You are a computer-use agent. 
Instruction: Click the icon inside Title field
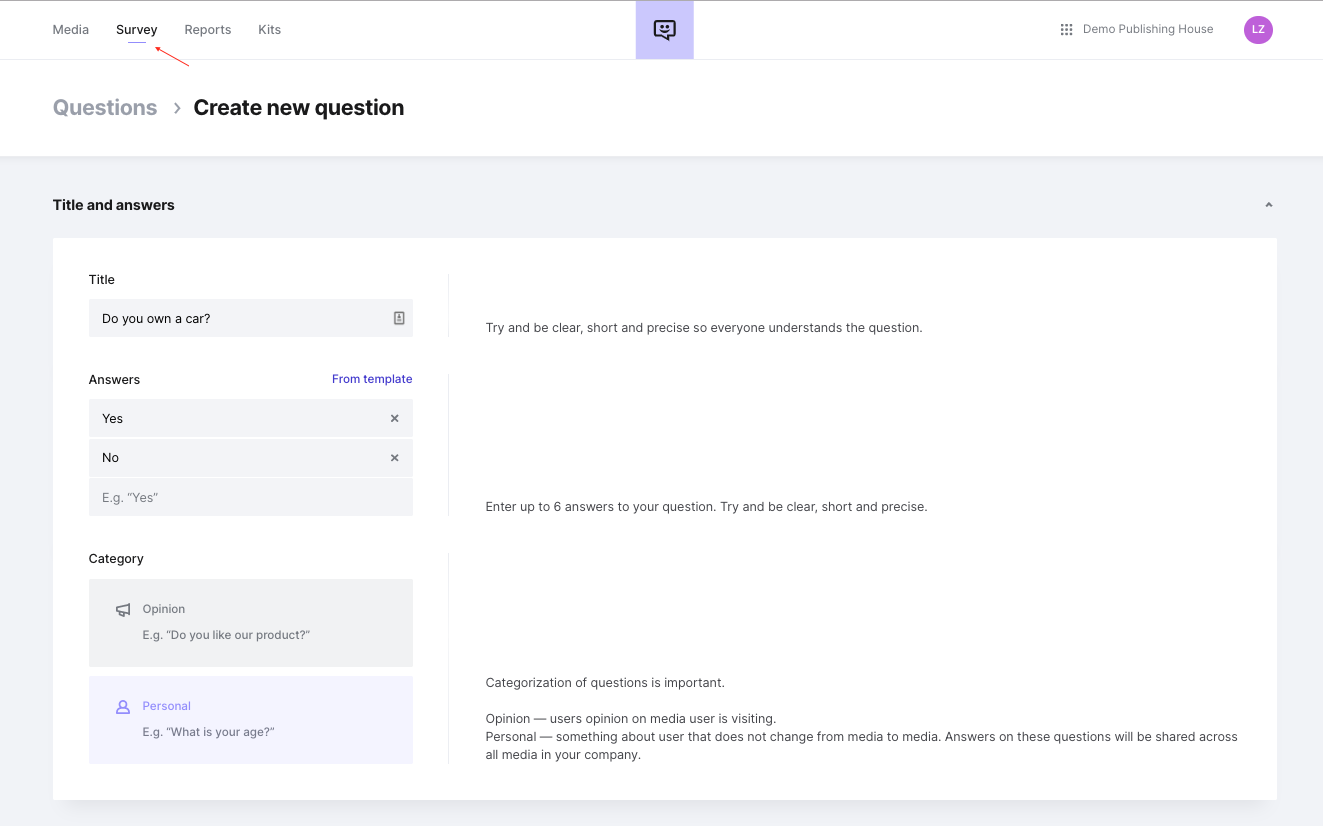click(x=399, y=318)
